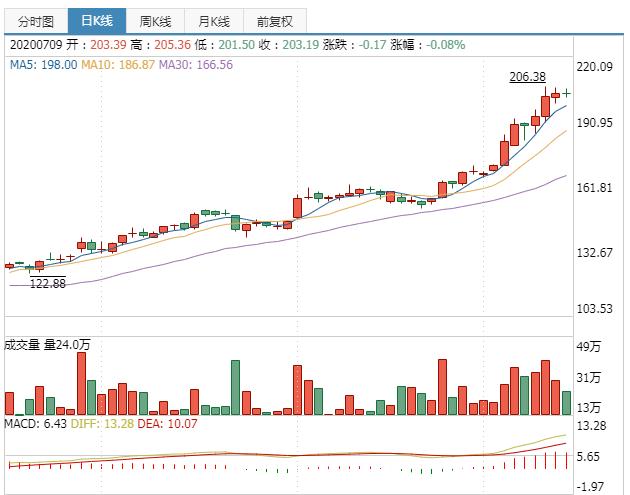This screenshot has height=495, width=630.
Task: Open the 周K线 weekly chart tab
Action: [x=156, y=21]
